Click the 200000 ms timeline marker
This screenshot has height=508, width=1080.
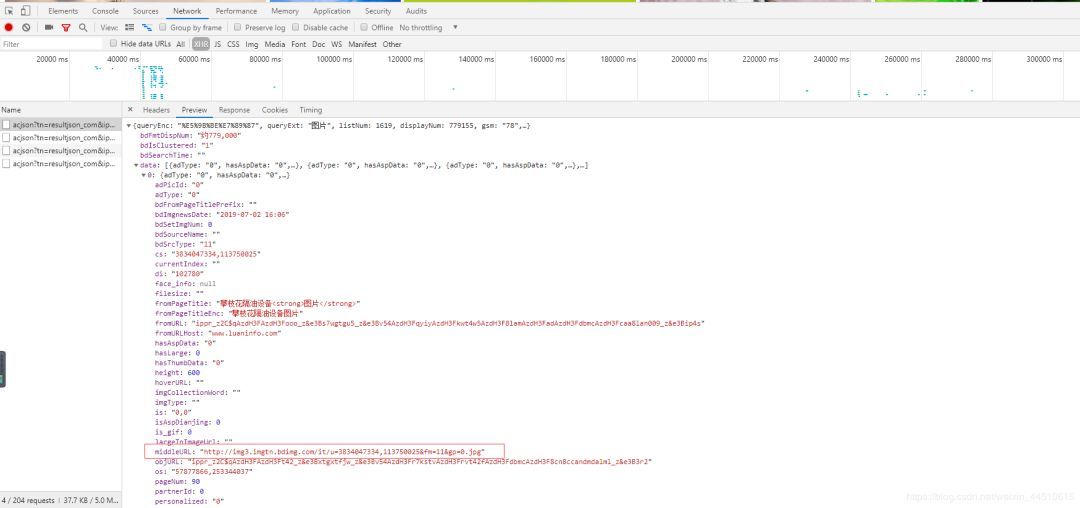(x=689, y=59)
